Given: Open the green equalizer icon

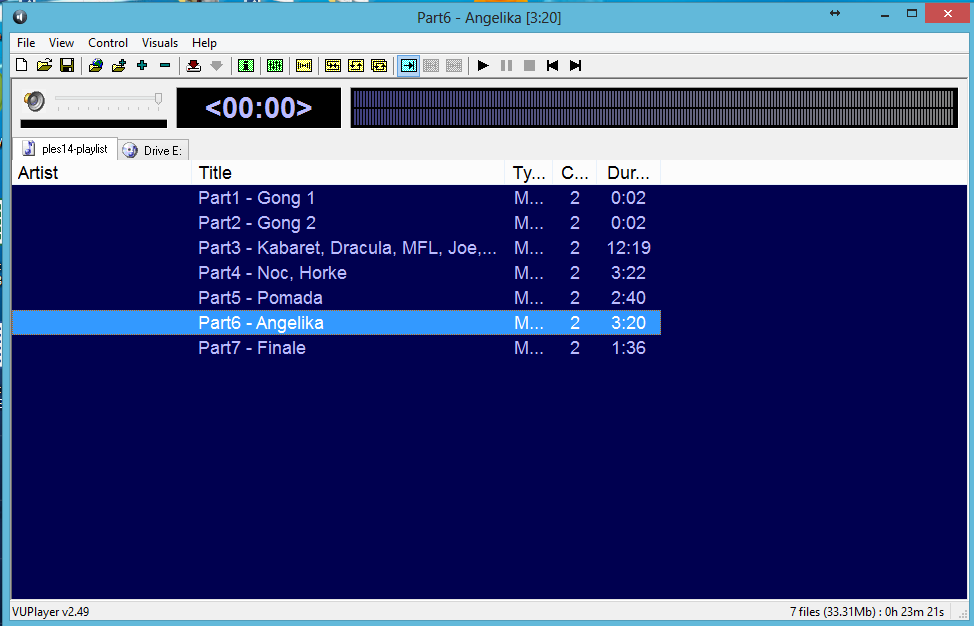Looking at the screenshot, I should coord(275,66).
